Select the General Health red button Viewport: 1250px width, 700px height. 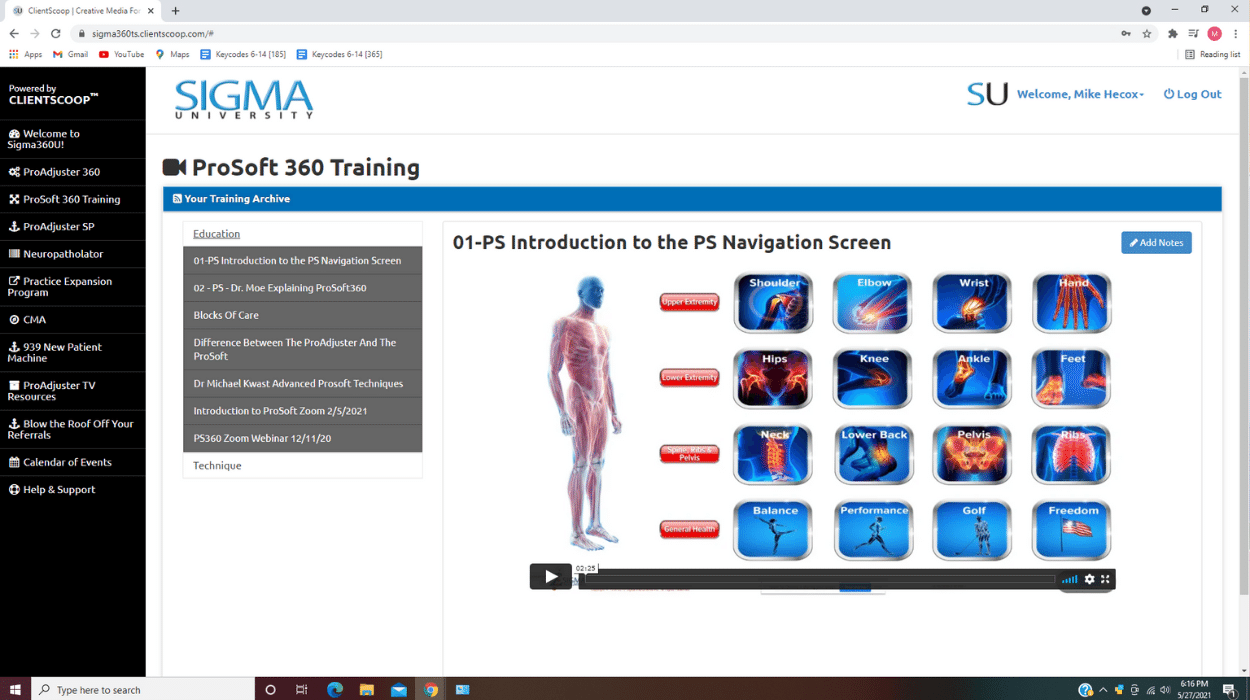pyautogui.click(x=689, y=529)
